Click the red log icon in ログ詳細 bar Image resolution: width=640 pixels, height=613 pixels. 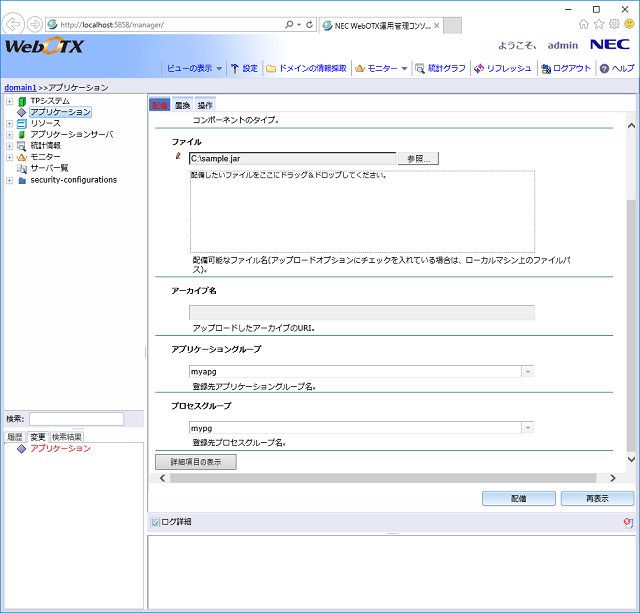coord(627,522)
